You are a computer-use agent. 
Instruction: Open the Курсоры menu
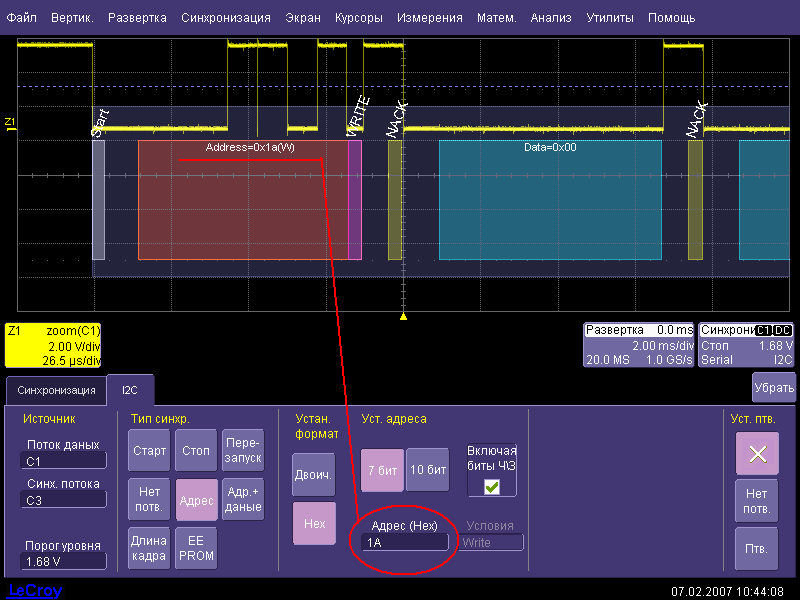click(357, 18)
